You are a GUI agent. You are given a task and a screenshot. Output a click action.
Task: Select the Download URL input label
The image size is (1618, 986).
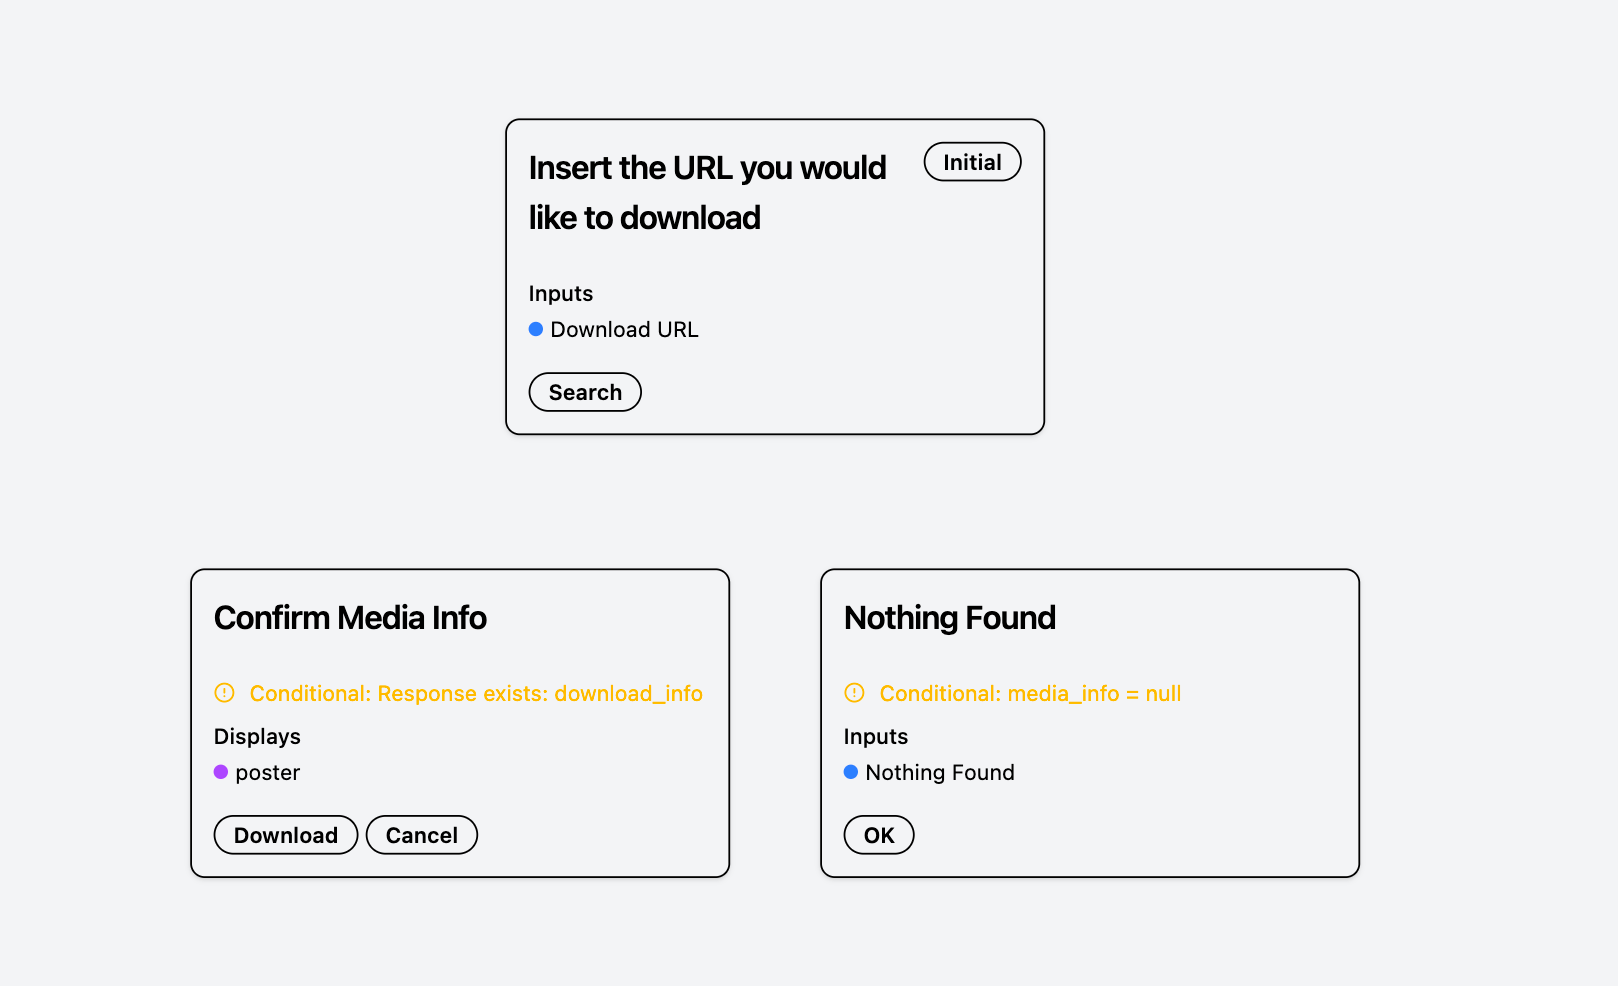(624, 329)
